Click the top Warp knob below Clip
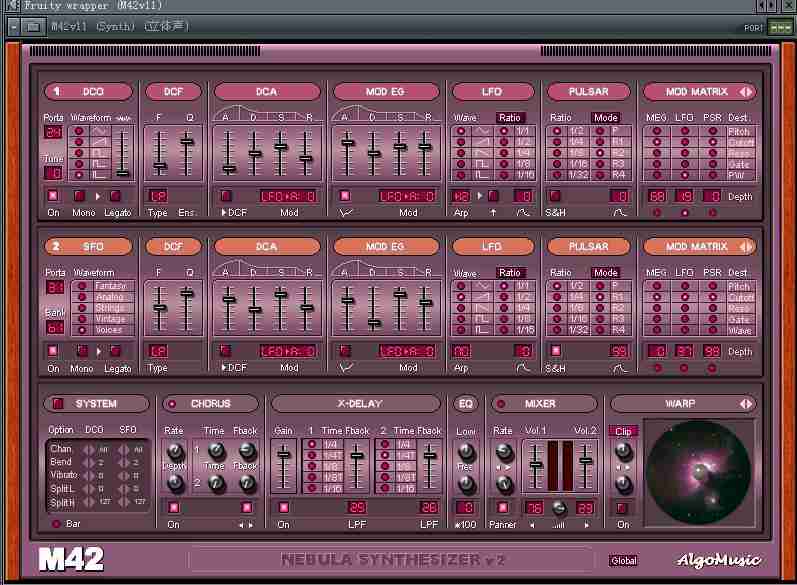The width and height of the screenshot is (797, 585). point(623,450)
